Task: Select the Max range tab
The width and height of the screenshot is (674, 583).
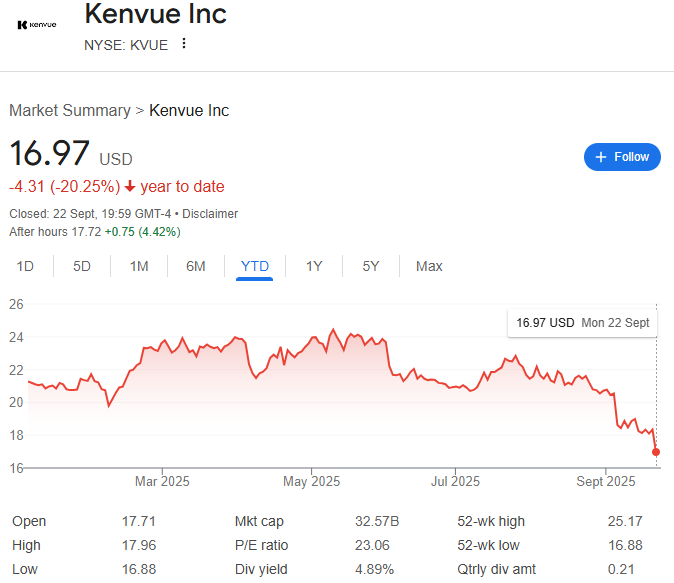Action: point(429,266)
